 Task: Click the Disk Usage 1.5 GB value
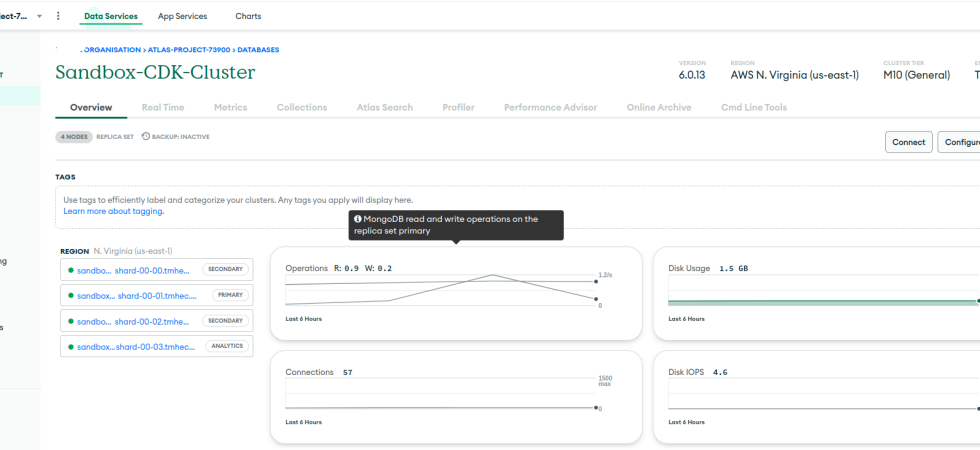click(x=734, y=269)
